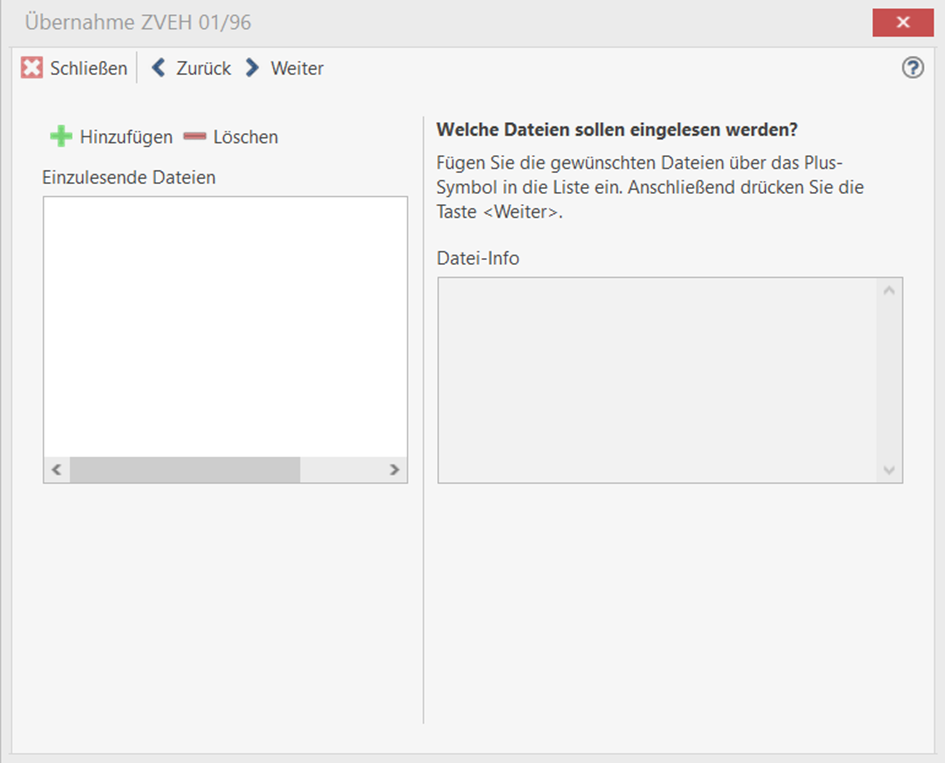
Task: Go back using the Zurück label
Action: pos(203,68)
